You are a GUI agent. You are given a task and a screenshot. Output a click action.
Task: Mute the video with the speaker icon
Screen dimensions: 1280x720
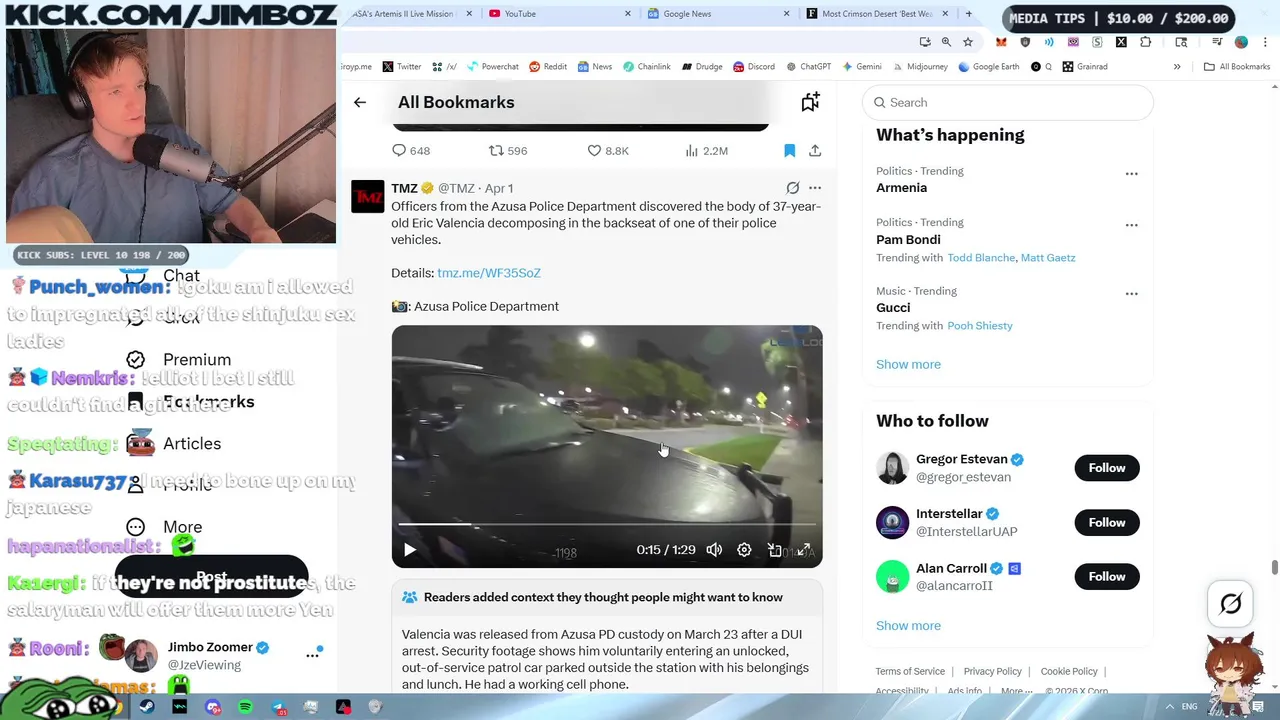(714, 550)
